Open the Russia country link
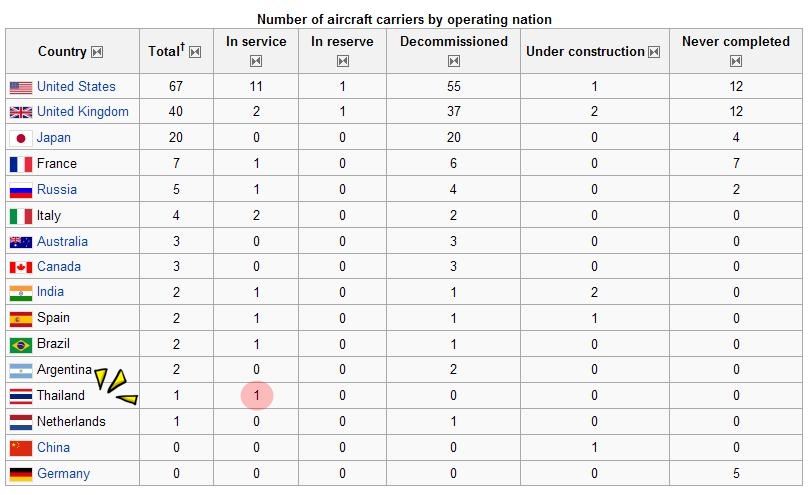The image size is (809, 495). point(57,189)
